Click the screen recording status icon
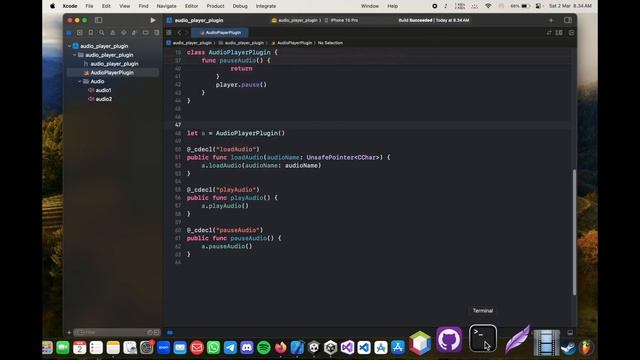Screen dimensions: 640x360 pos(435,6)
